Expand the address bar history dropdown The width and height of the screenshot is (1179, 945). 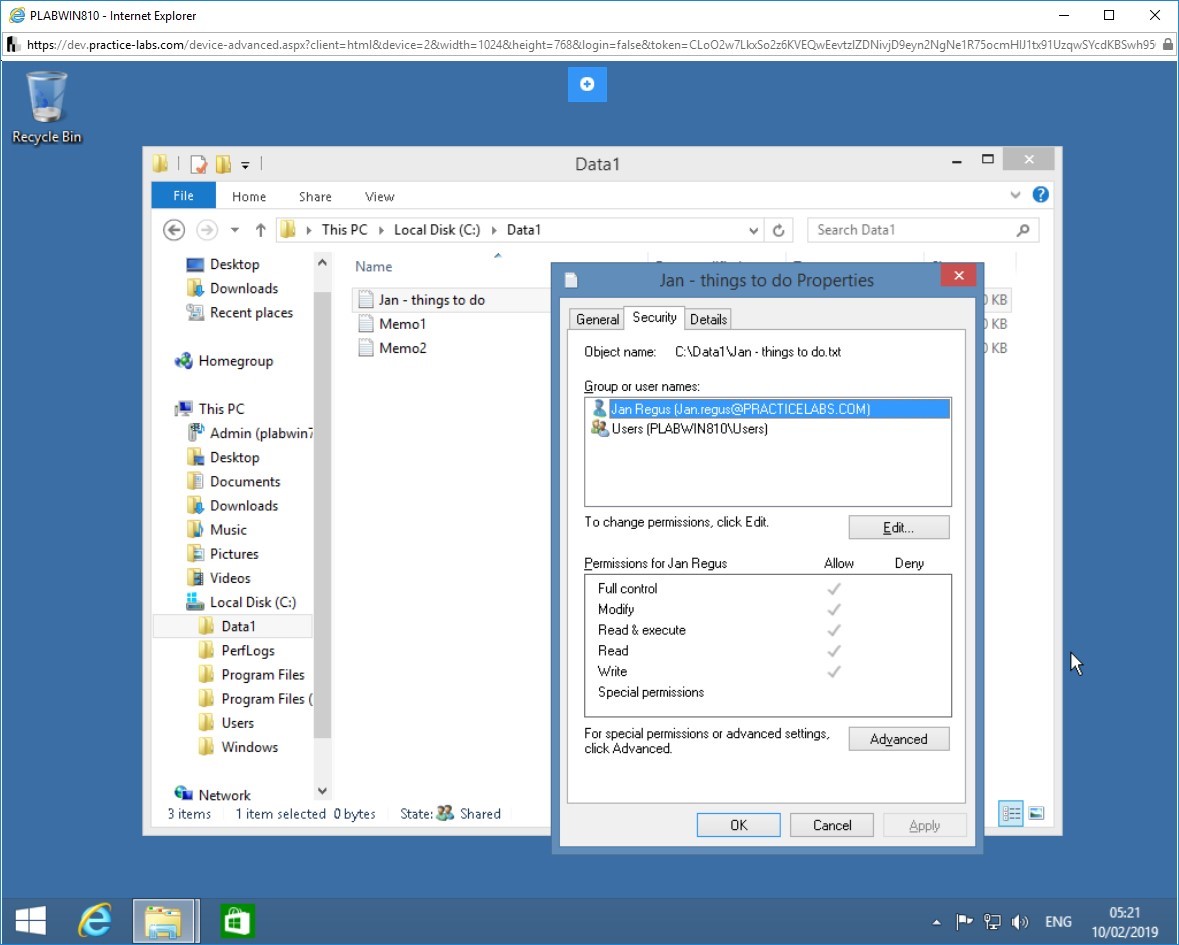tap(753, 231)
